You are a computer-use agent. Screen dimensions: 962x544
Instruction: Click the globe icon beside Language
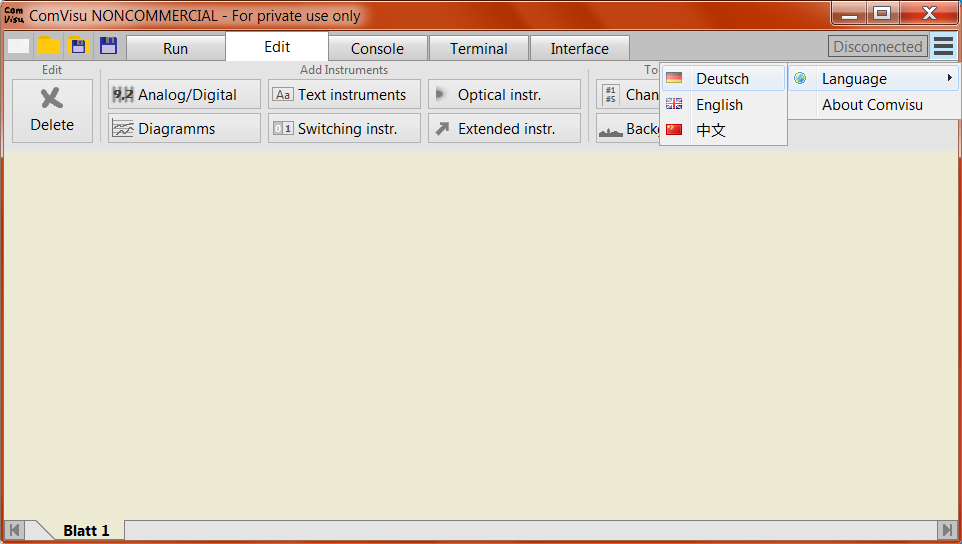click(x=800, y=79)
